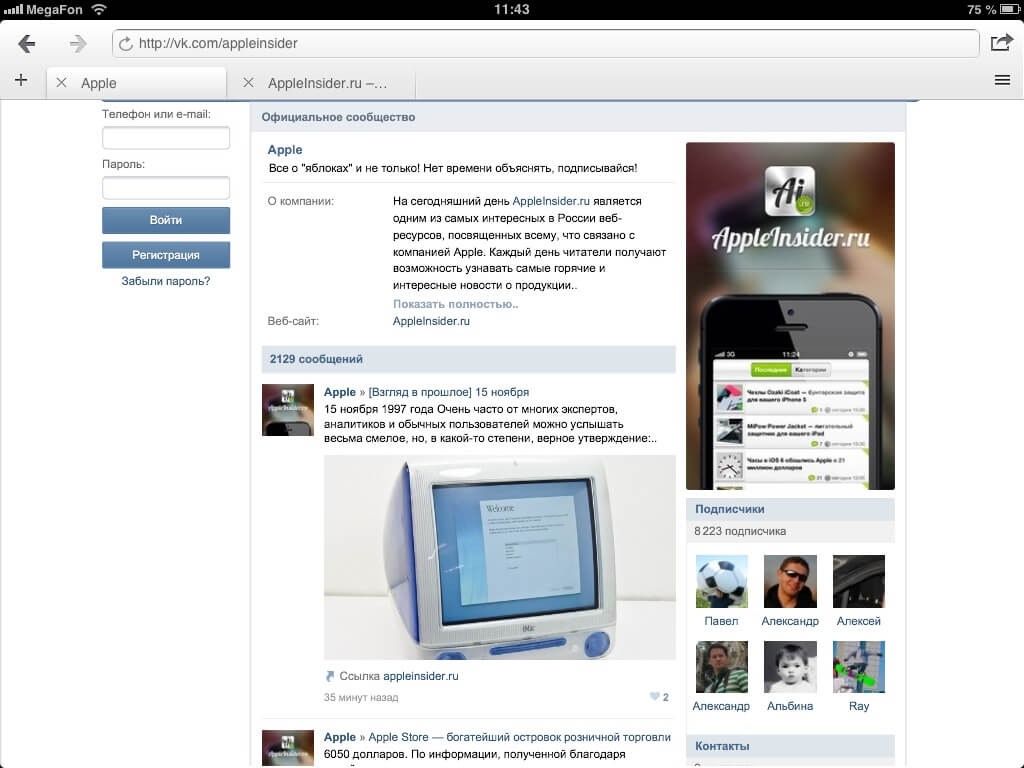Close the AppleInsider.ru tab
The width and height of the screenshot is (1024, 768).
pos(248,83)
